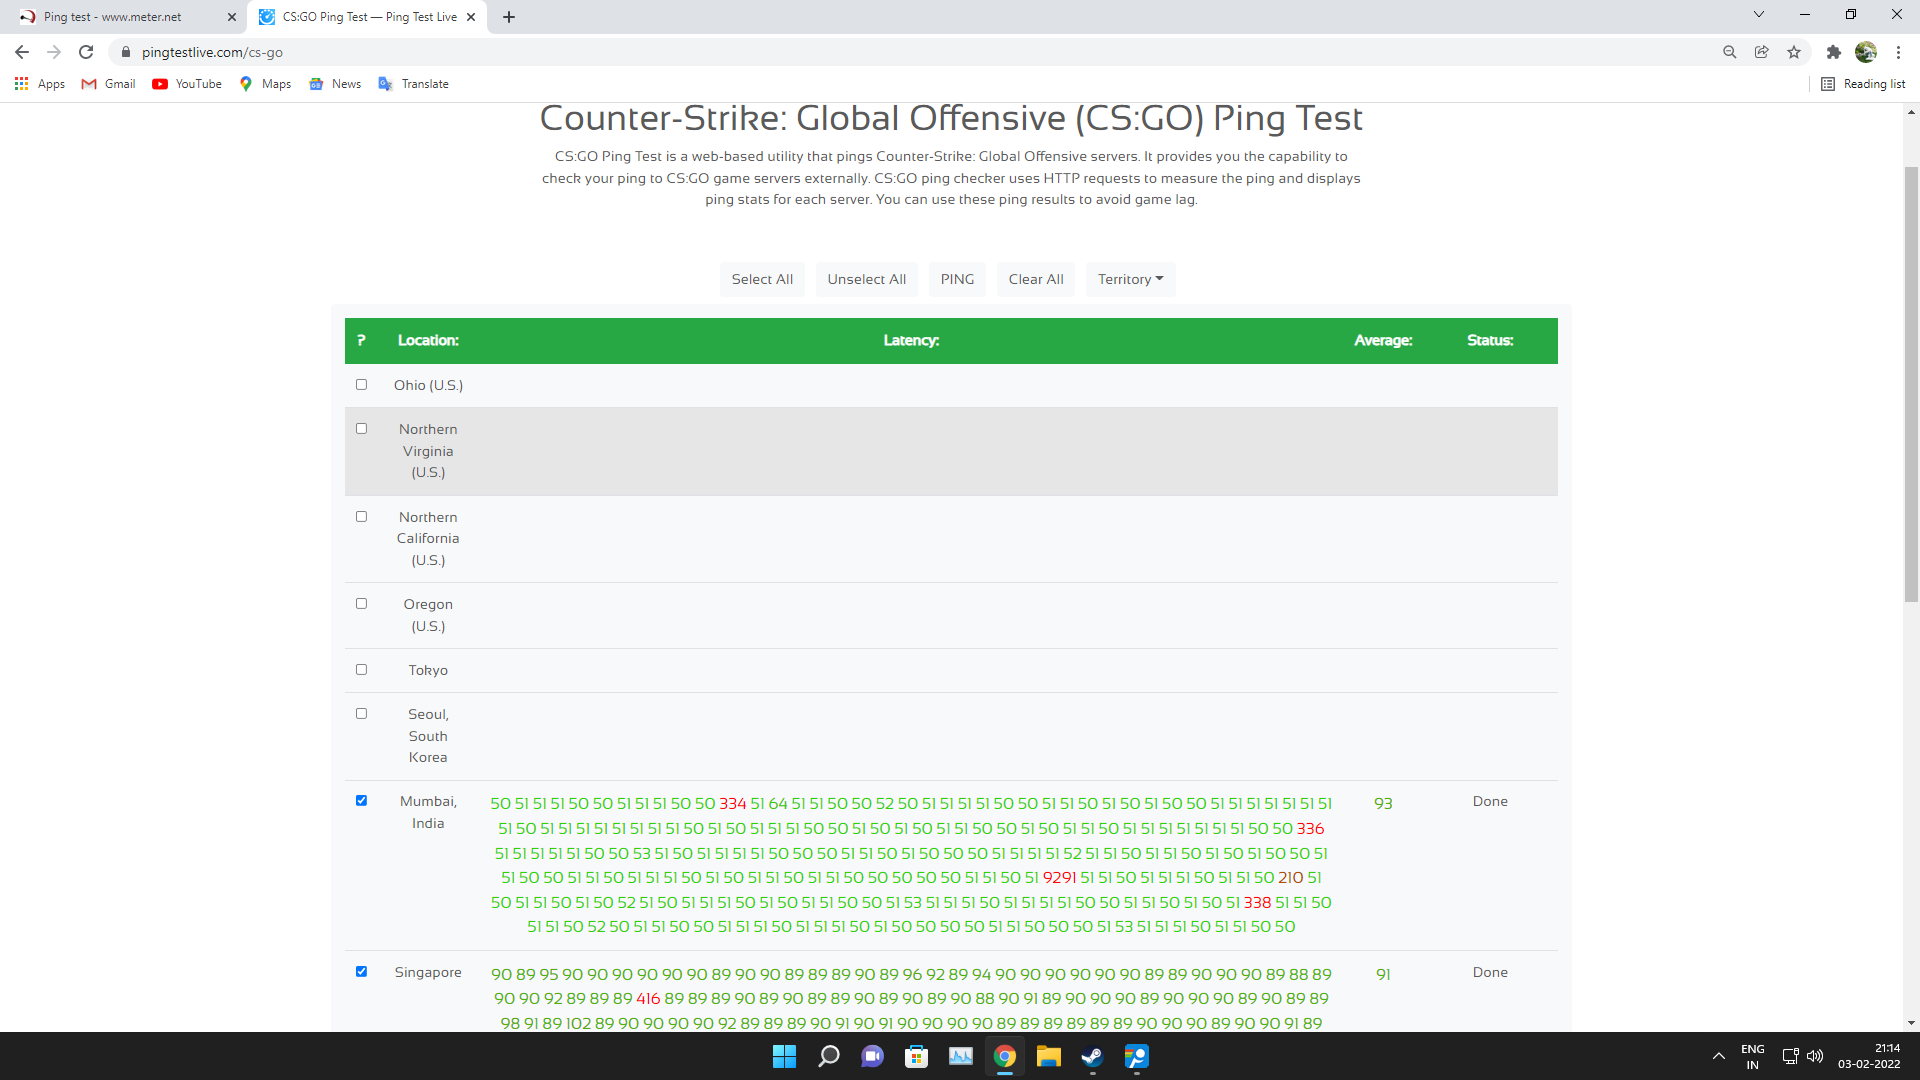Open Gmail bookmark
This screenshot has height=1080, width=1920.
pyautogui.click(x=108, y=84)
